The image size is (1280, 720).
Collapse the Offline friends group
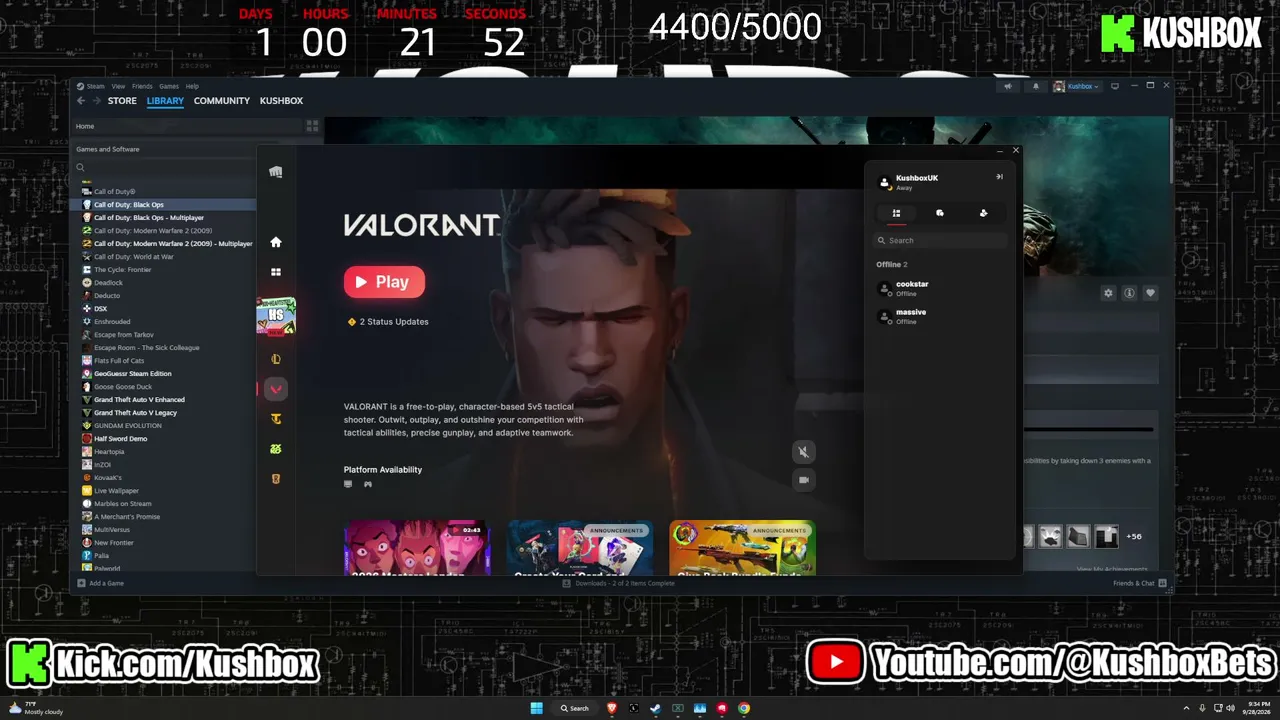(891, 265)
